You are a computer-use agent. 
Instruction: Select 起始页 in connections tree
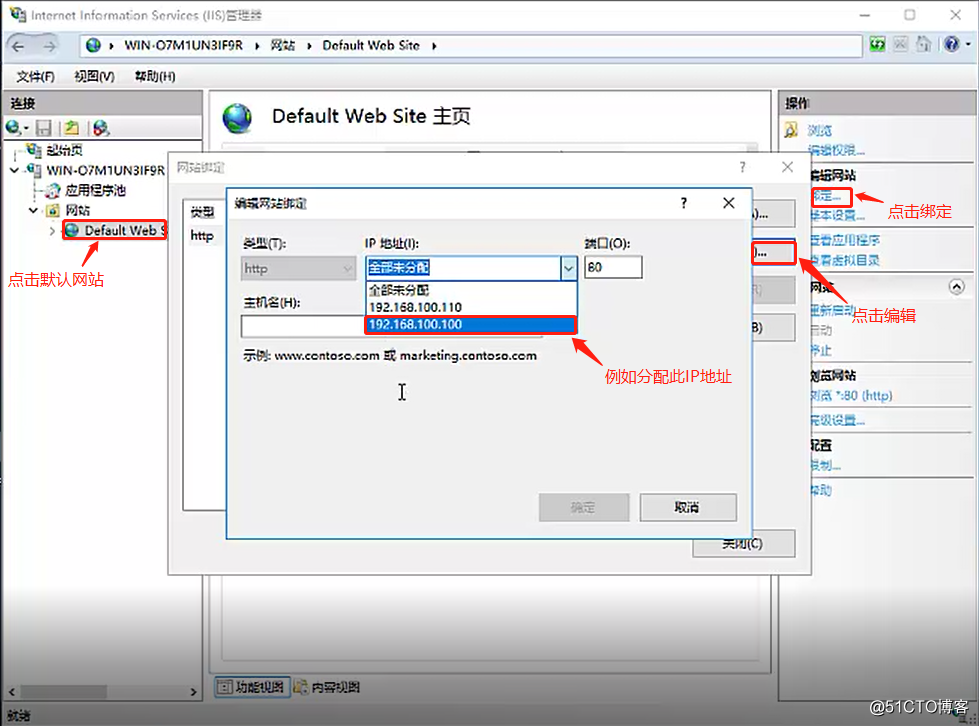click(x=64, y=150)
